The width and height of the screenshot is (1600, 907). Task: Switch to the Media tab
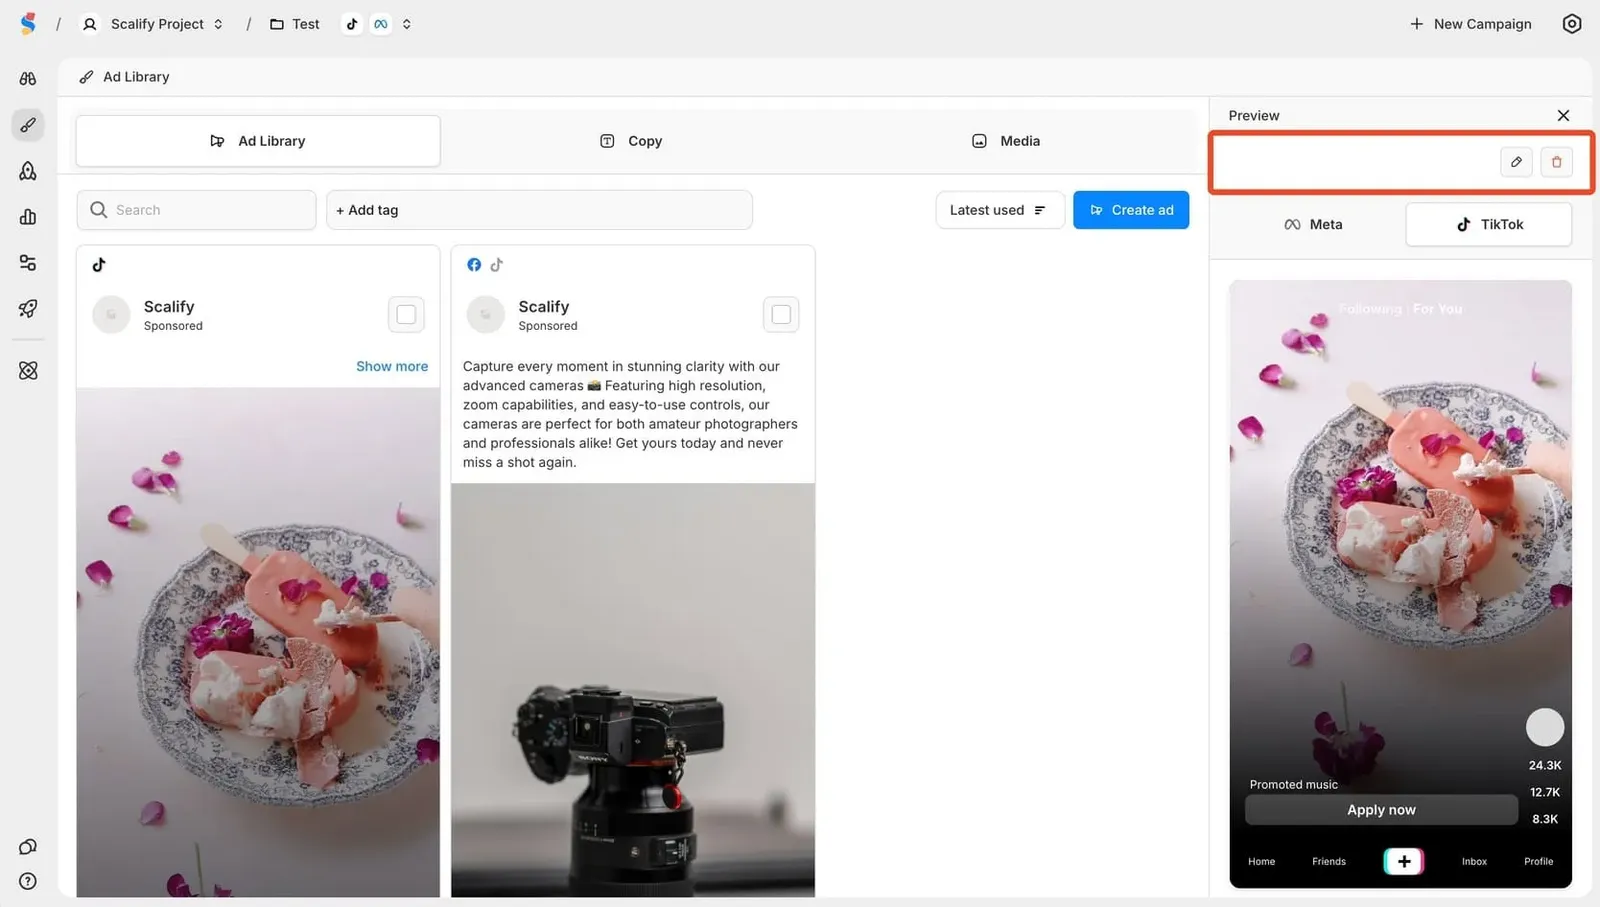click(1005, 141)
